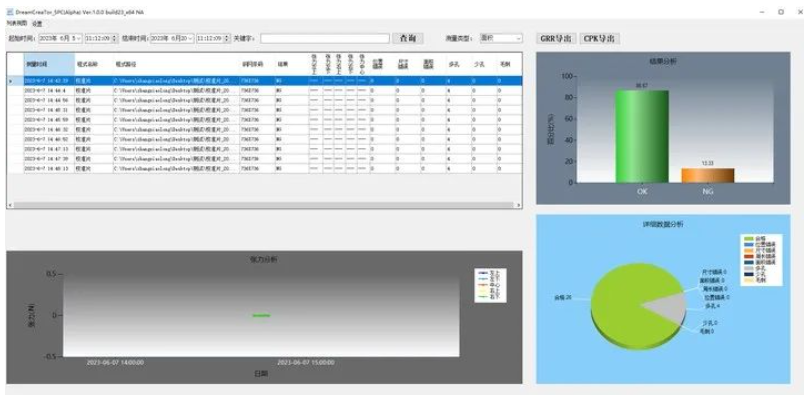Click the table's horizontal scrollbar left arrow
Viewport: 804px width, 395px height.
click(x=10, y=205)
